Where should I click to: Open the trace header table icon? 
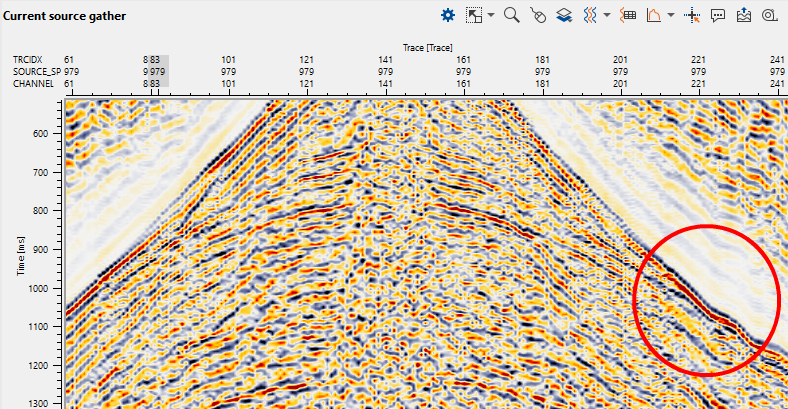629,15
